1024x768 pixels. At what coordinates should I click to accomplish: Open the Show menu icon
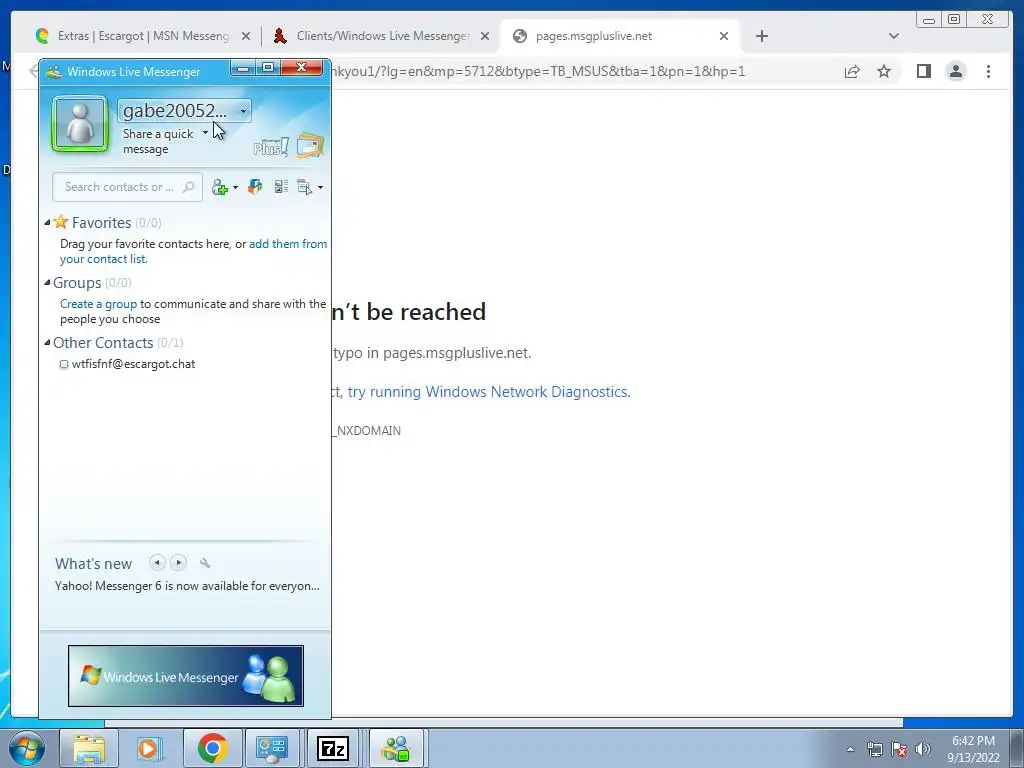point(305,187)
